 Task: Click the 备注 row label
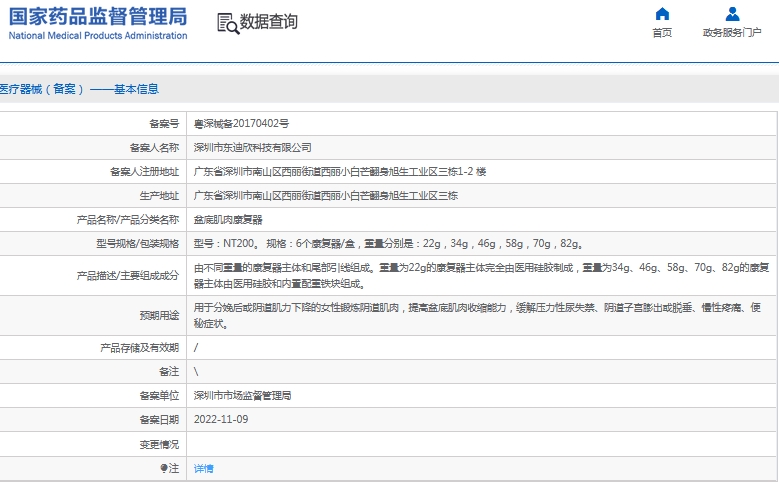[169, 372]
